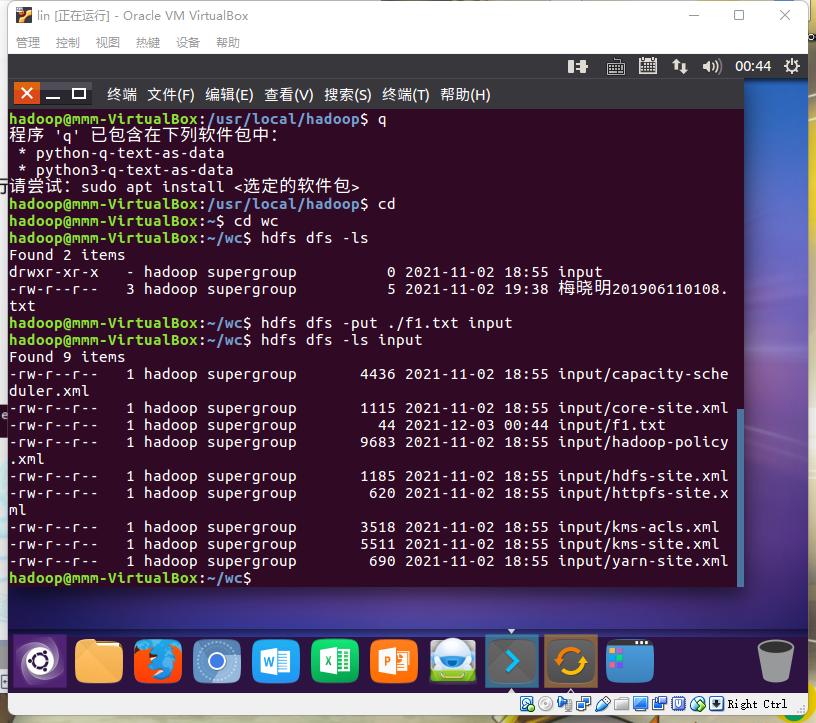Open terminal 编辑(E) menu

[x=229, y=95]
